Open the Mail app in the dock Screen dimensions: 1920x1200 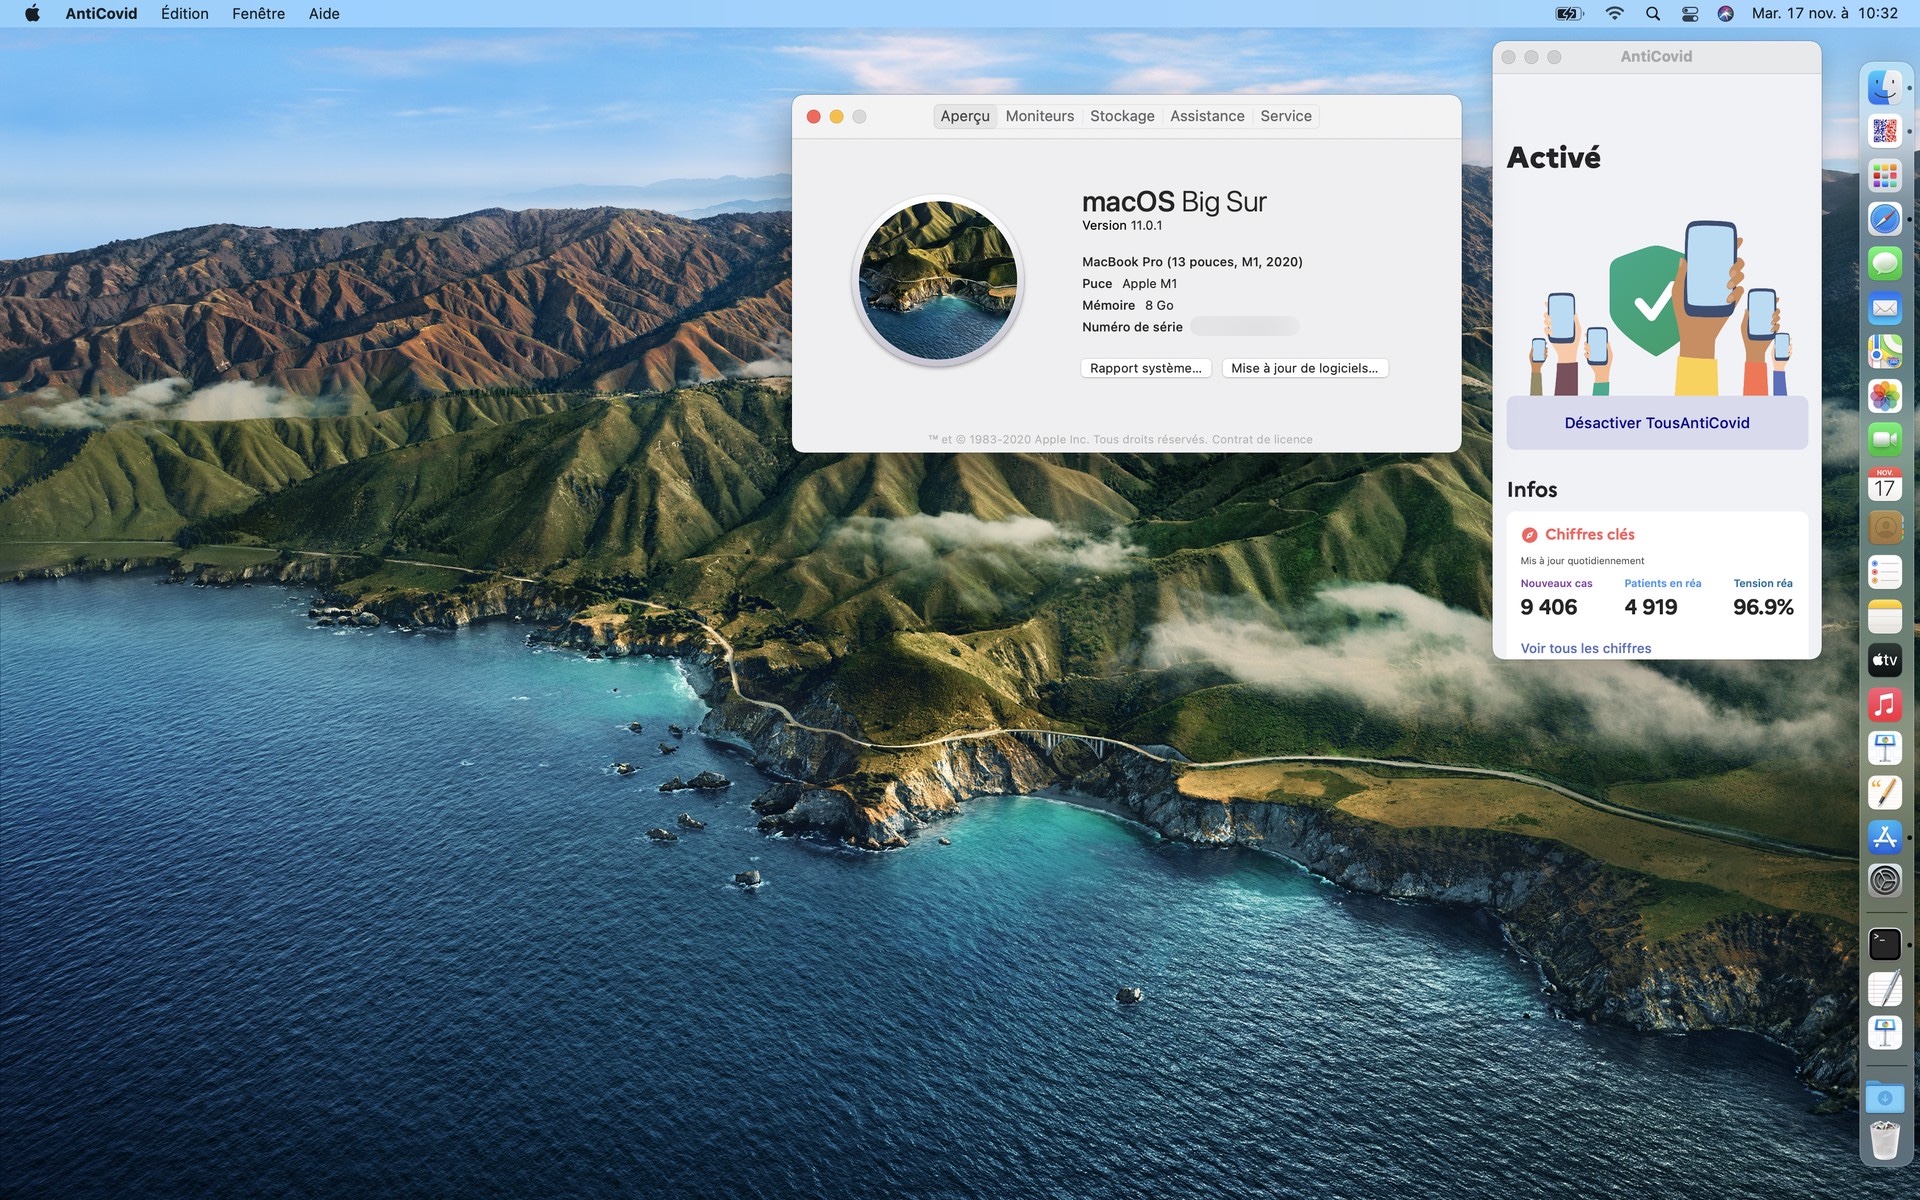click(1884, 307)
